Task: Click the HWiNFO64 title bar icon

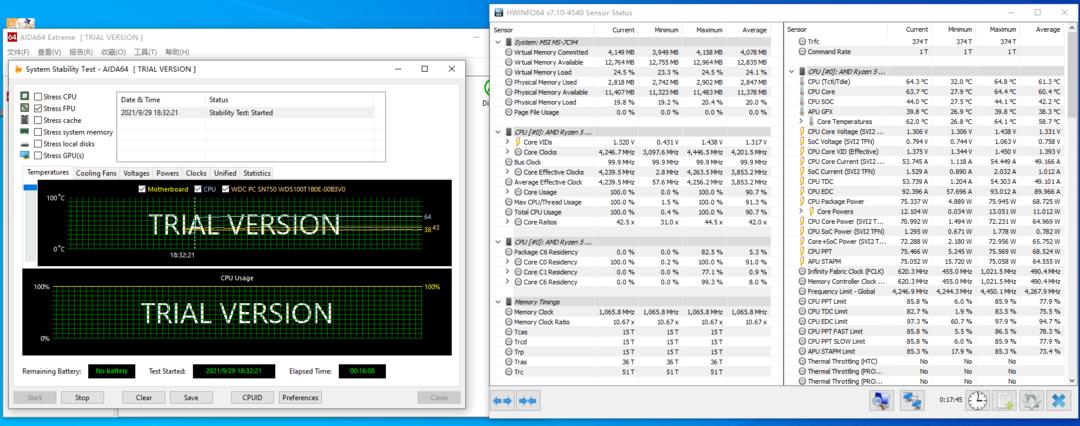Action: 500,12
